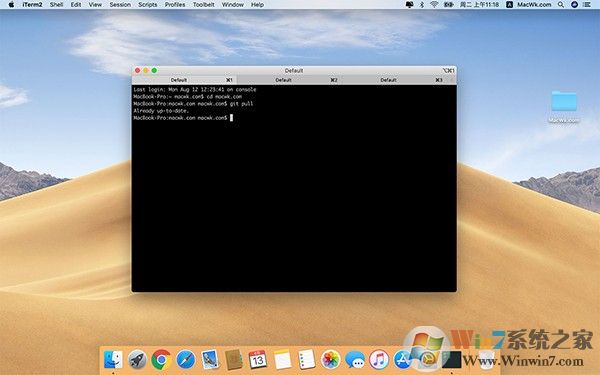The height and width of the screenshot is (375, 600).
Task: Open the brown Contacts book in dock
Action: 233,359
